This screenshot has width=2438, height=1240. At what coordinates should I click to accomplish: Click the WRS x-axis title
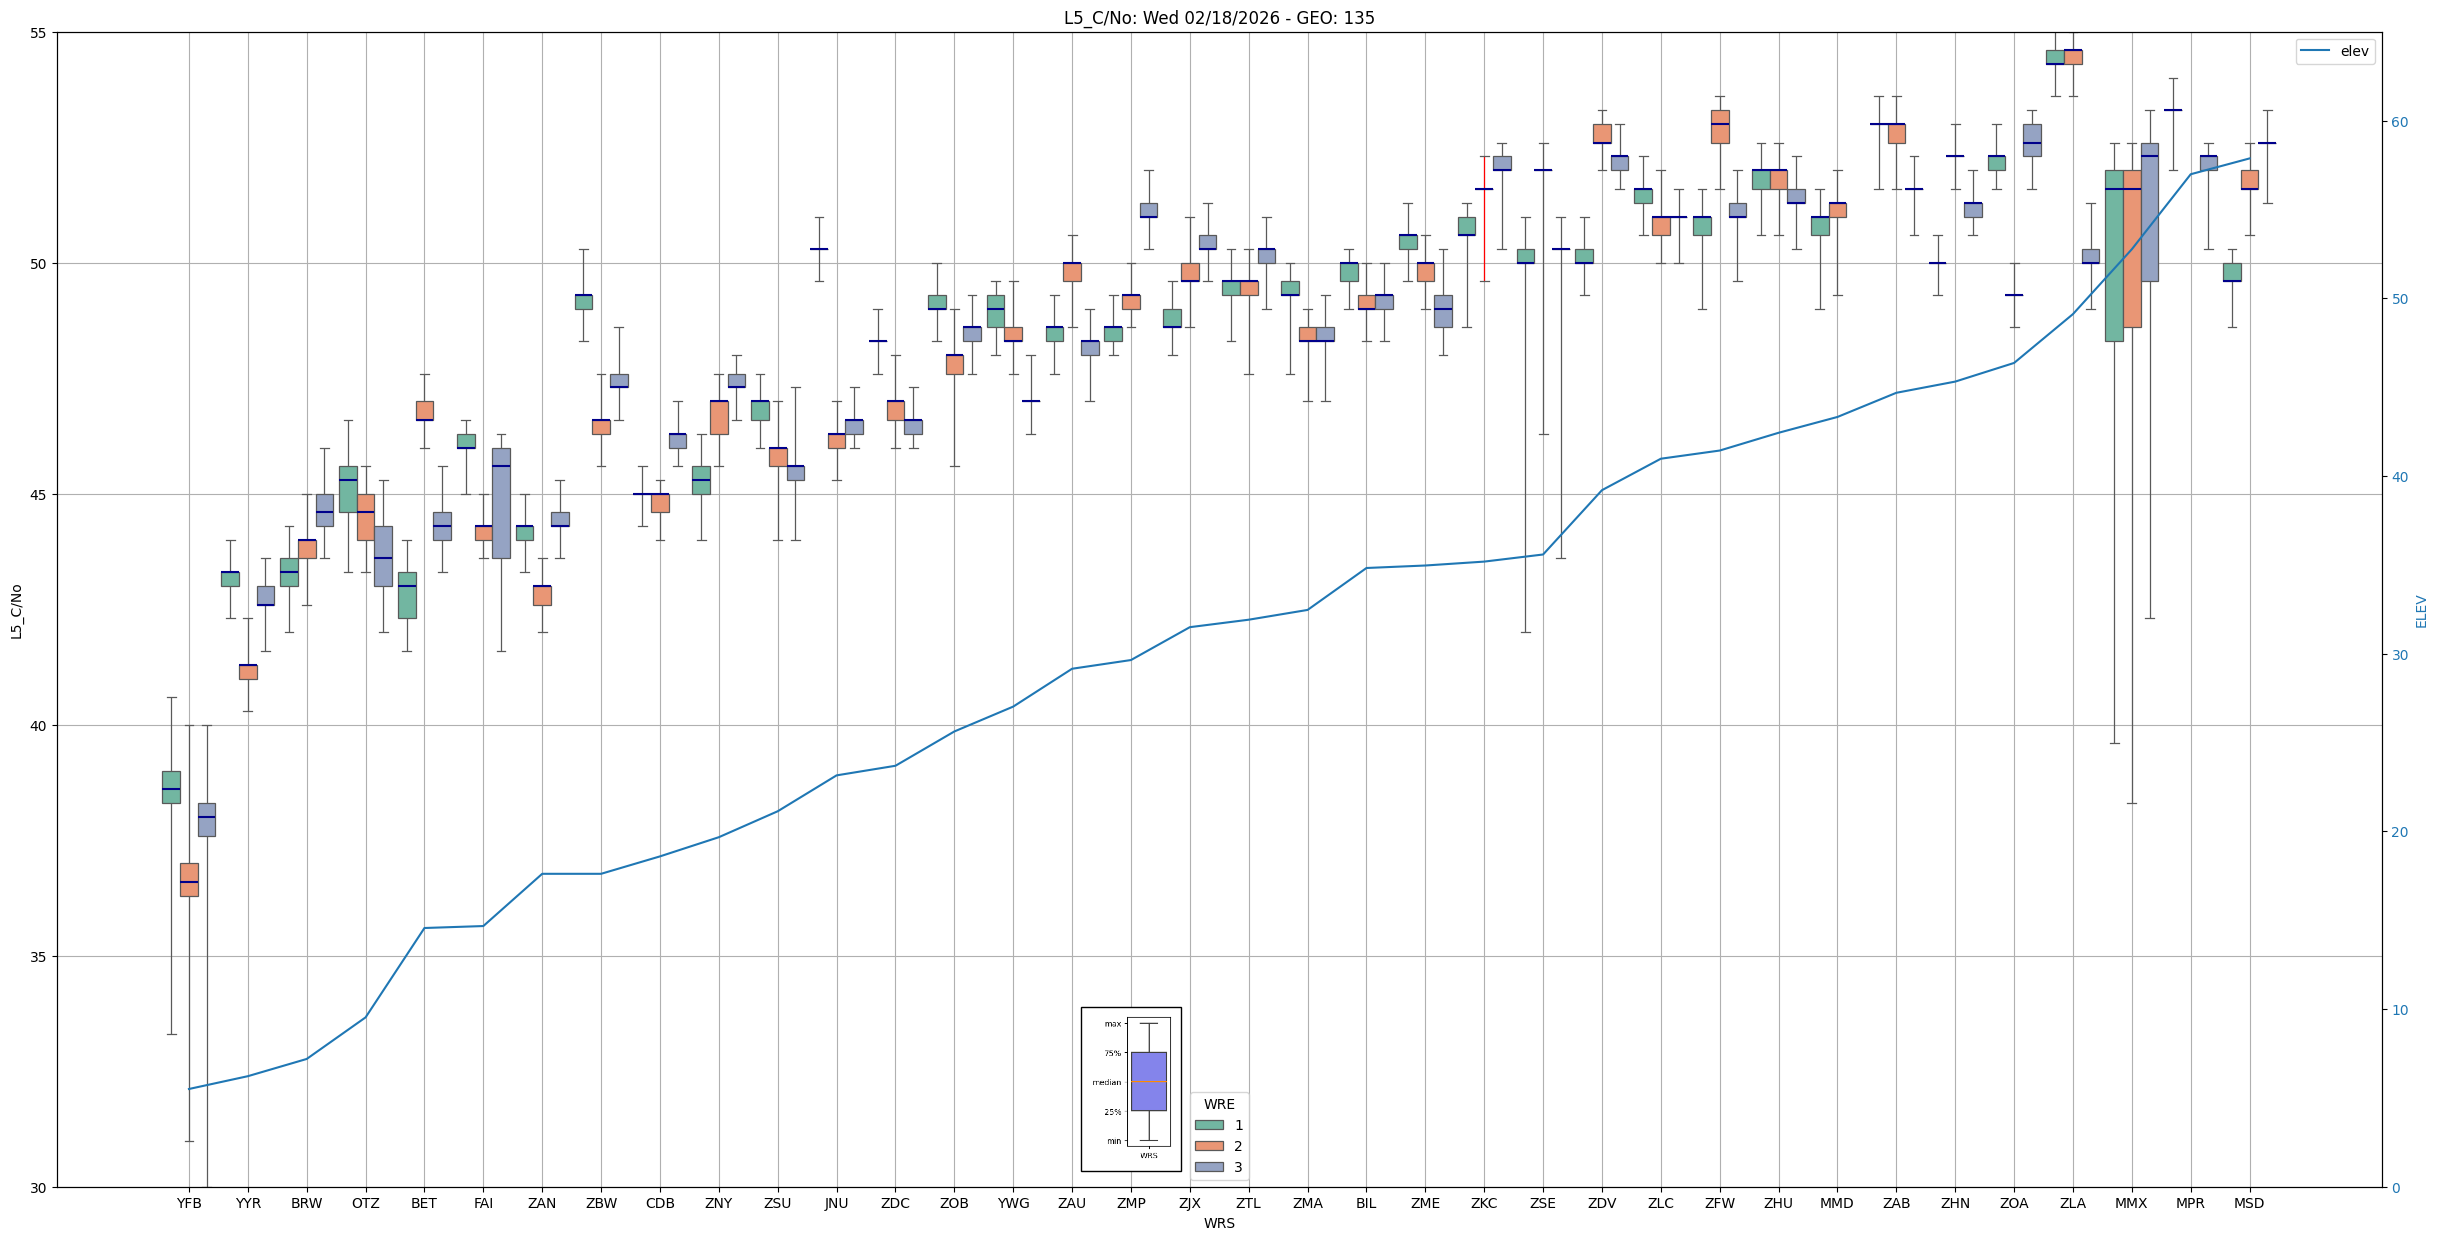1218,1223
